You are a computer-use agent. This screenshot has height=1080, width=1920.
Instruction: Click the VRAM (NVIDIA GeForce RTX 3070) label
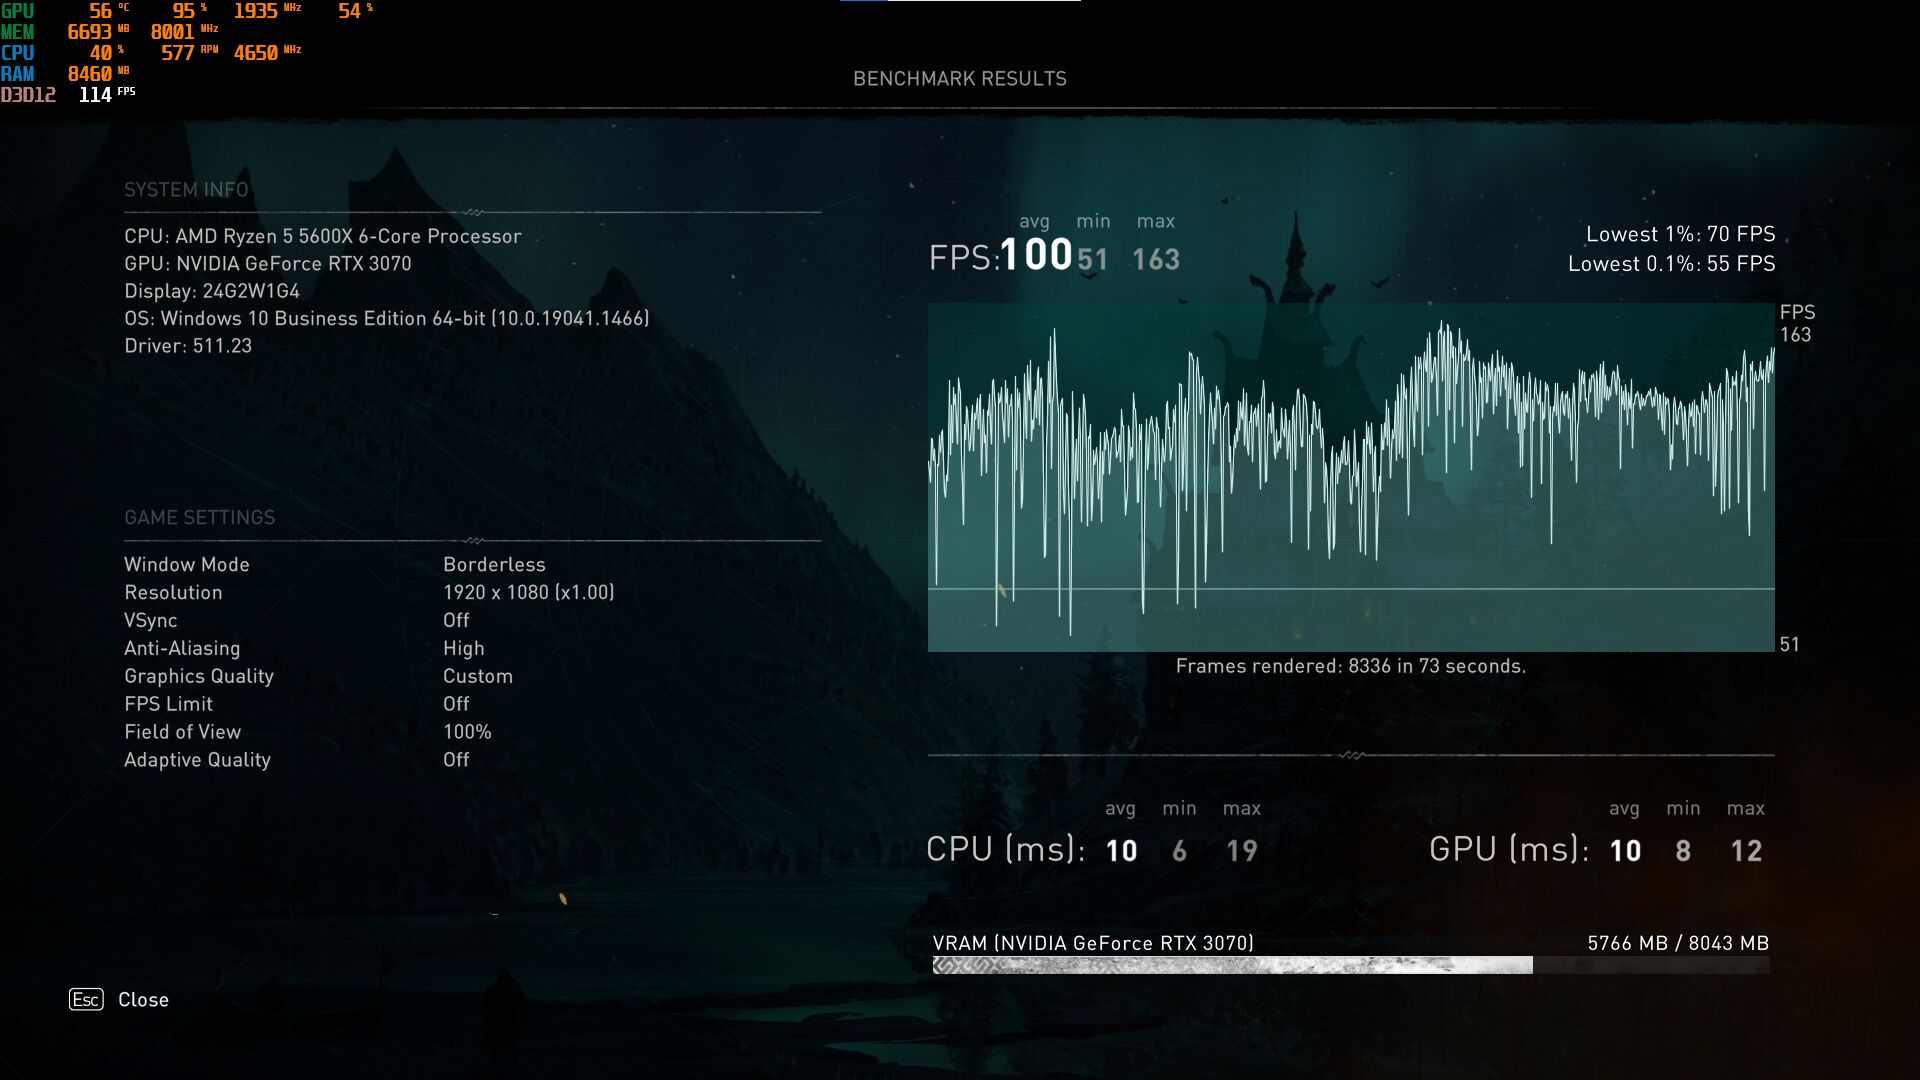point(1093,943)
